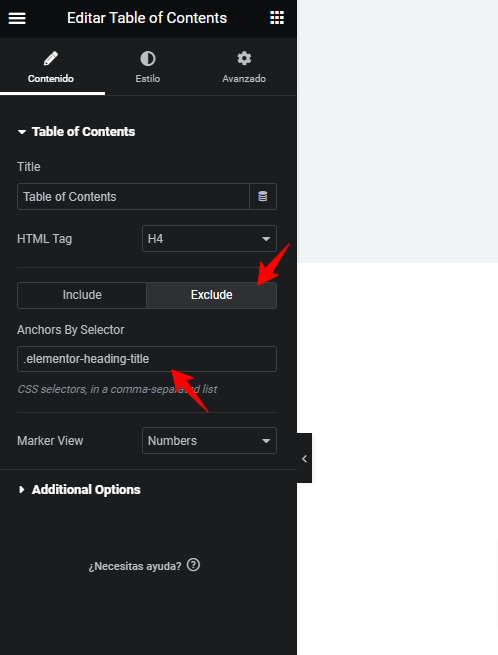Select the Exclude toggle option
The height and width of the screenshot is (655, 498).
[211, 295]
